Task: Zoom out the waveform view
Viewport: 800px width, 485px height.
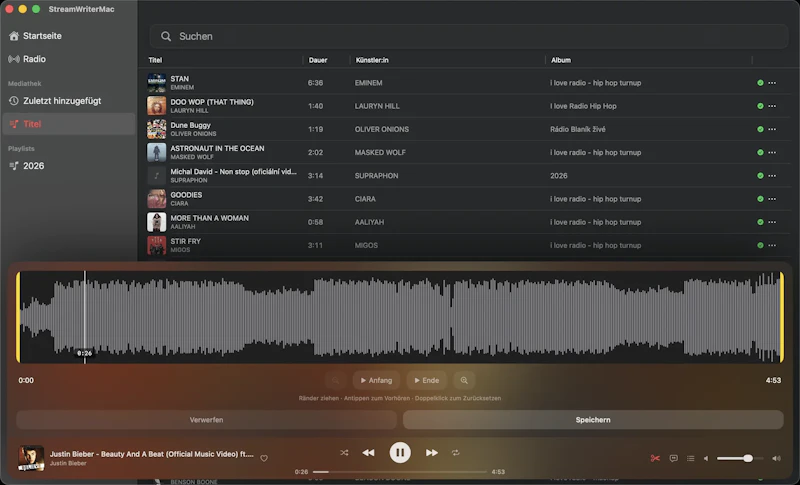Action: pyautogui.click(x=335, y=380)
